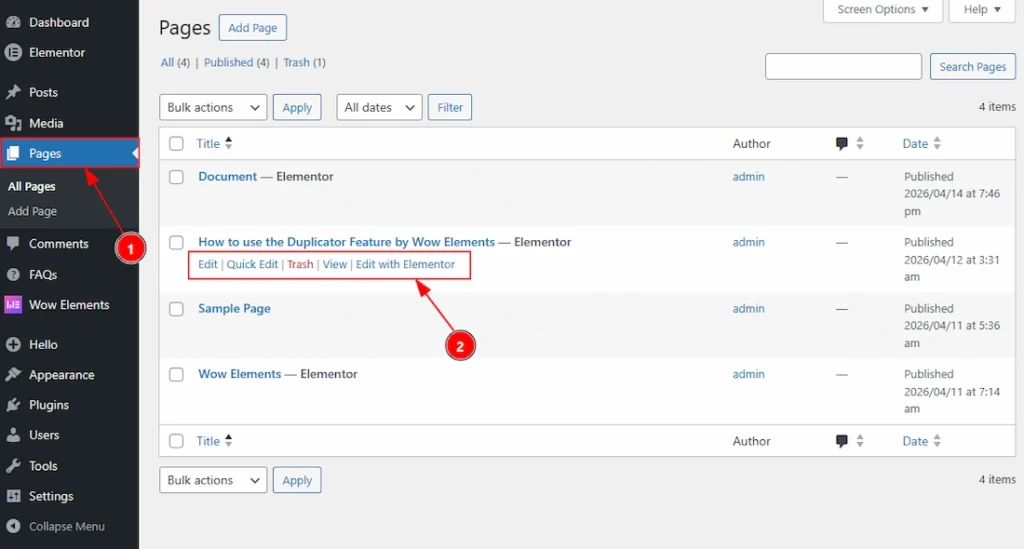Check the Sample Page row checkbox
1024x549 pixels.
click(176, 309)
